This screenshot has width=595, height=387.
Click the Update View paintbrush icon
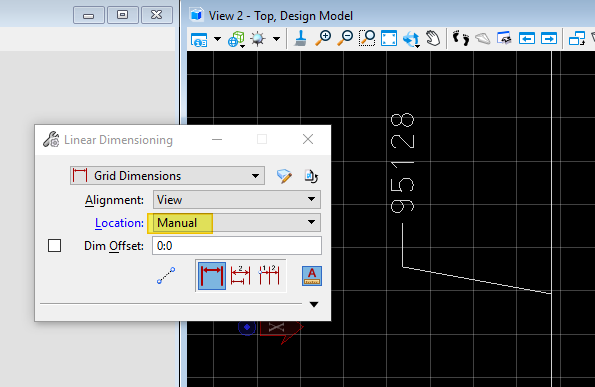pos(301,38)
